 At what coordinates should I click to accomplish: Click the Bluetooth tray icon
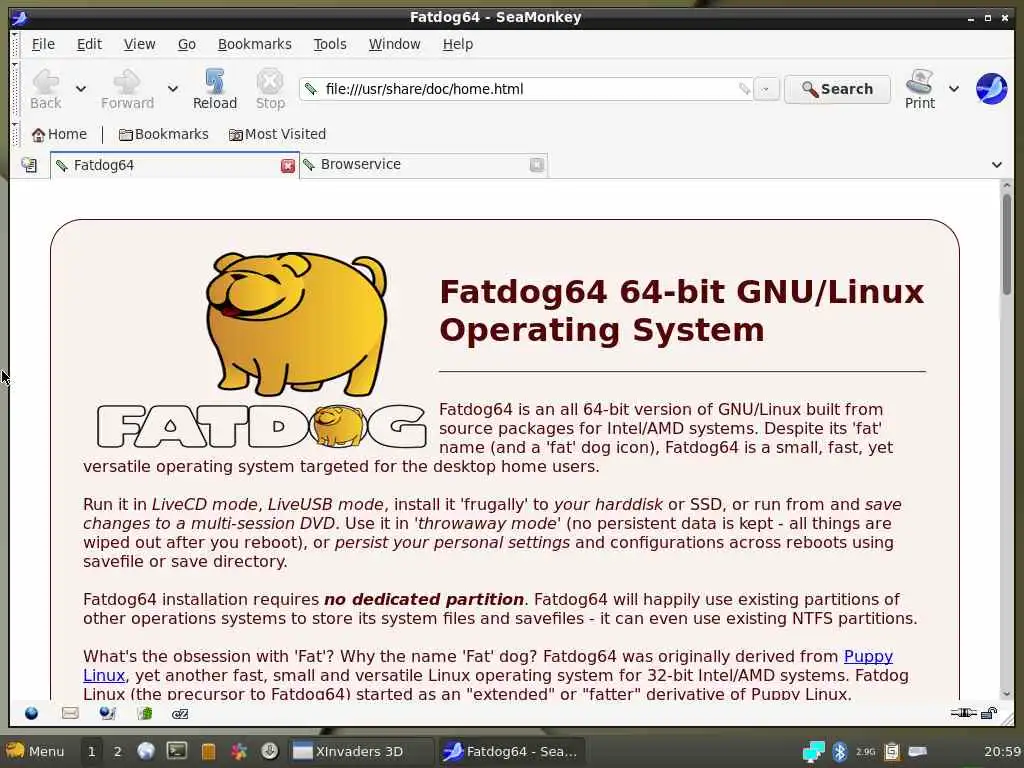pos(840,752)
